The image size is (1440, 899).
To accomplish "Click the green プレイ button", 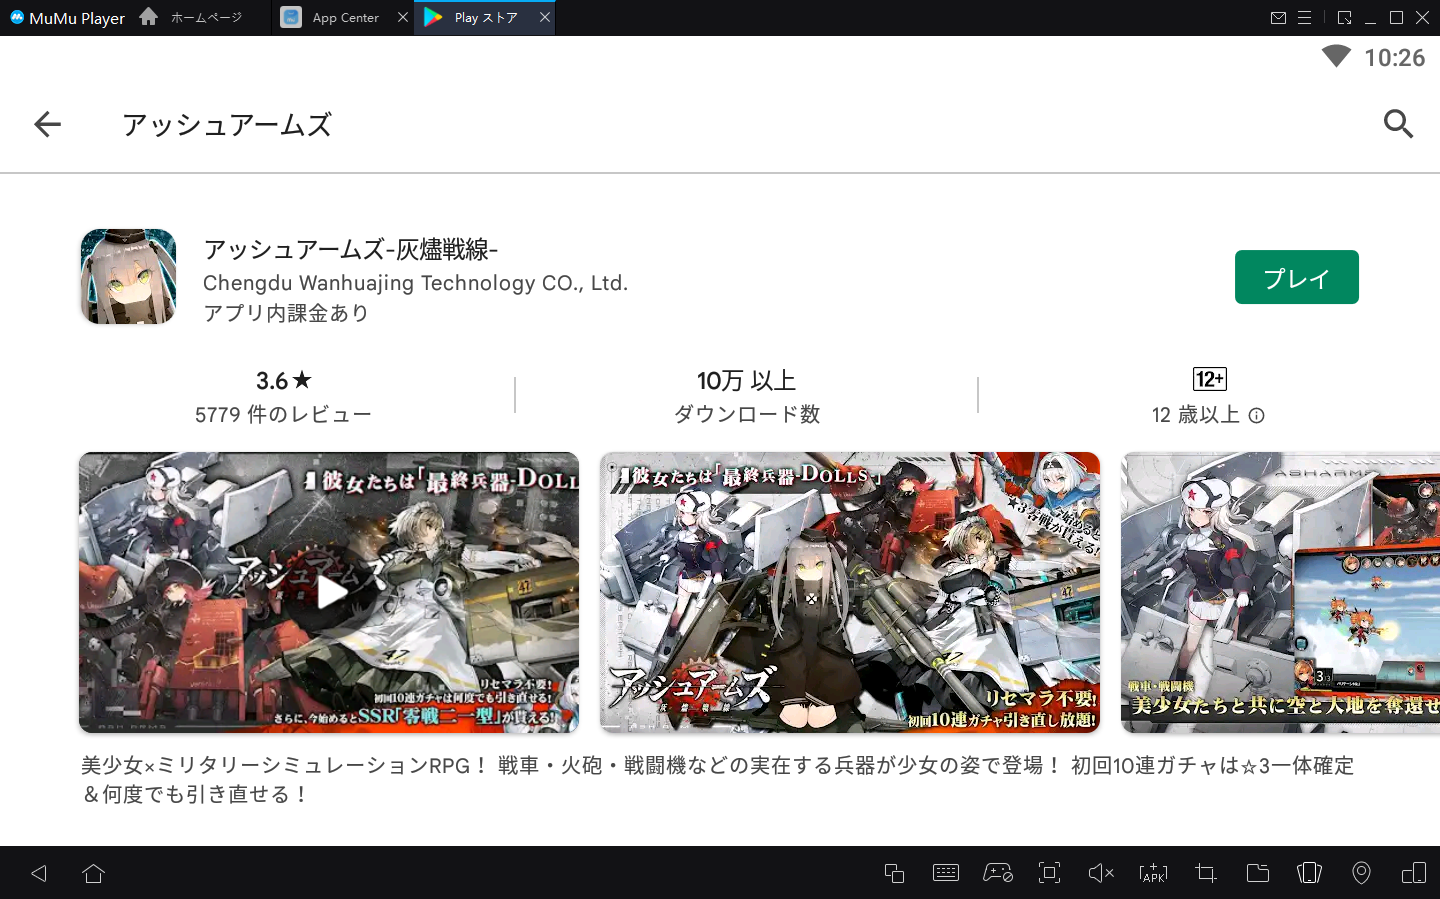I will point(1296,277).
